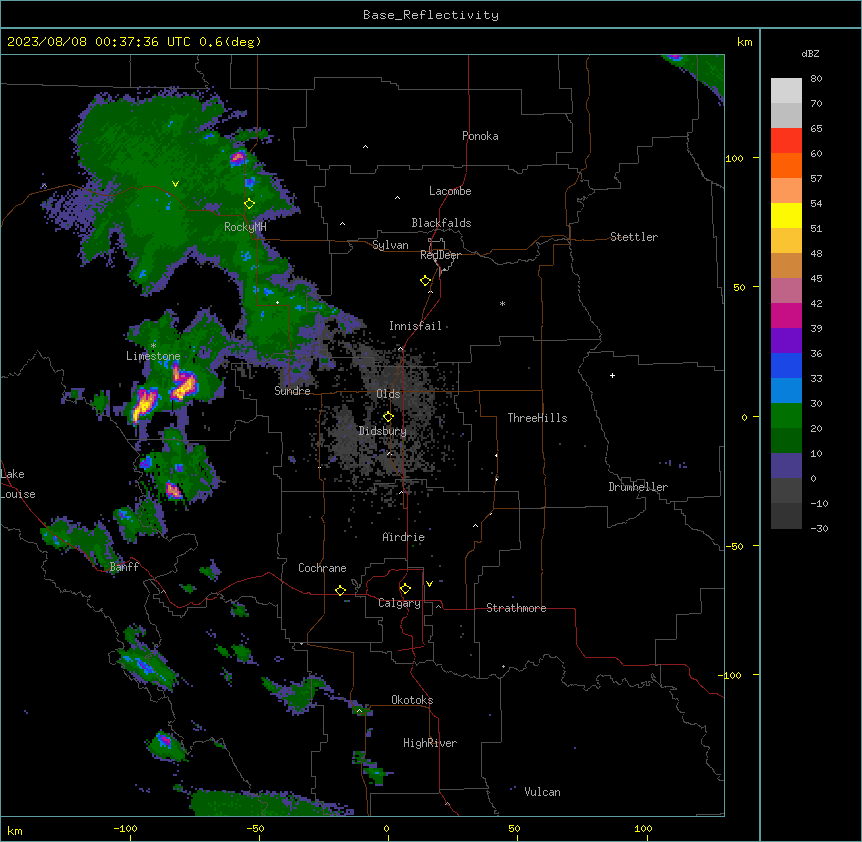
Task: Click the -50 tick on right y-axis
Action: click(x=734, y=546)
